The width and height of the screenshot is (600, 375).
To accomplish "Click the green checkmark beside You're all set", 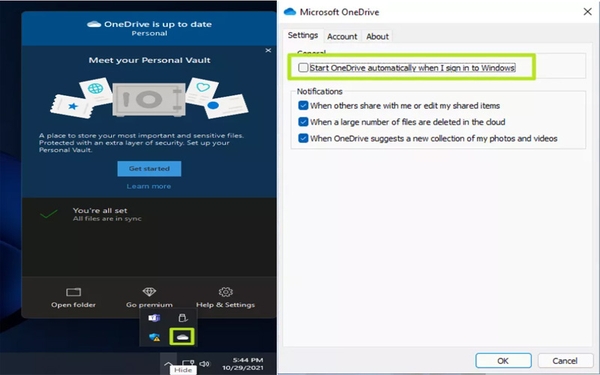I will tap(49, 214).
